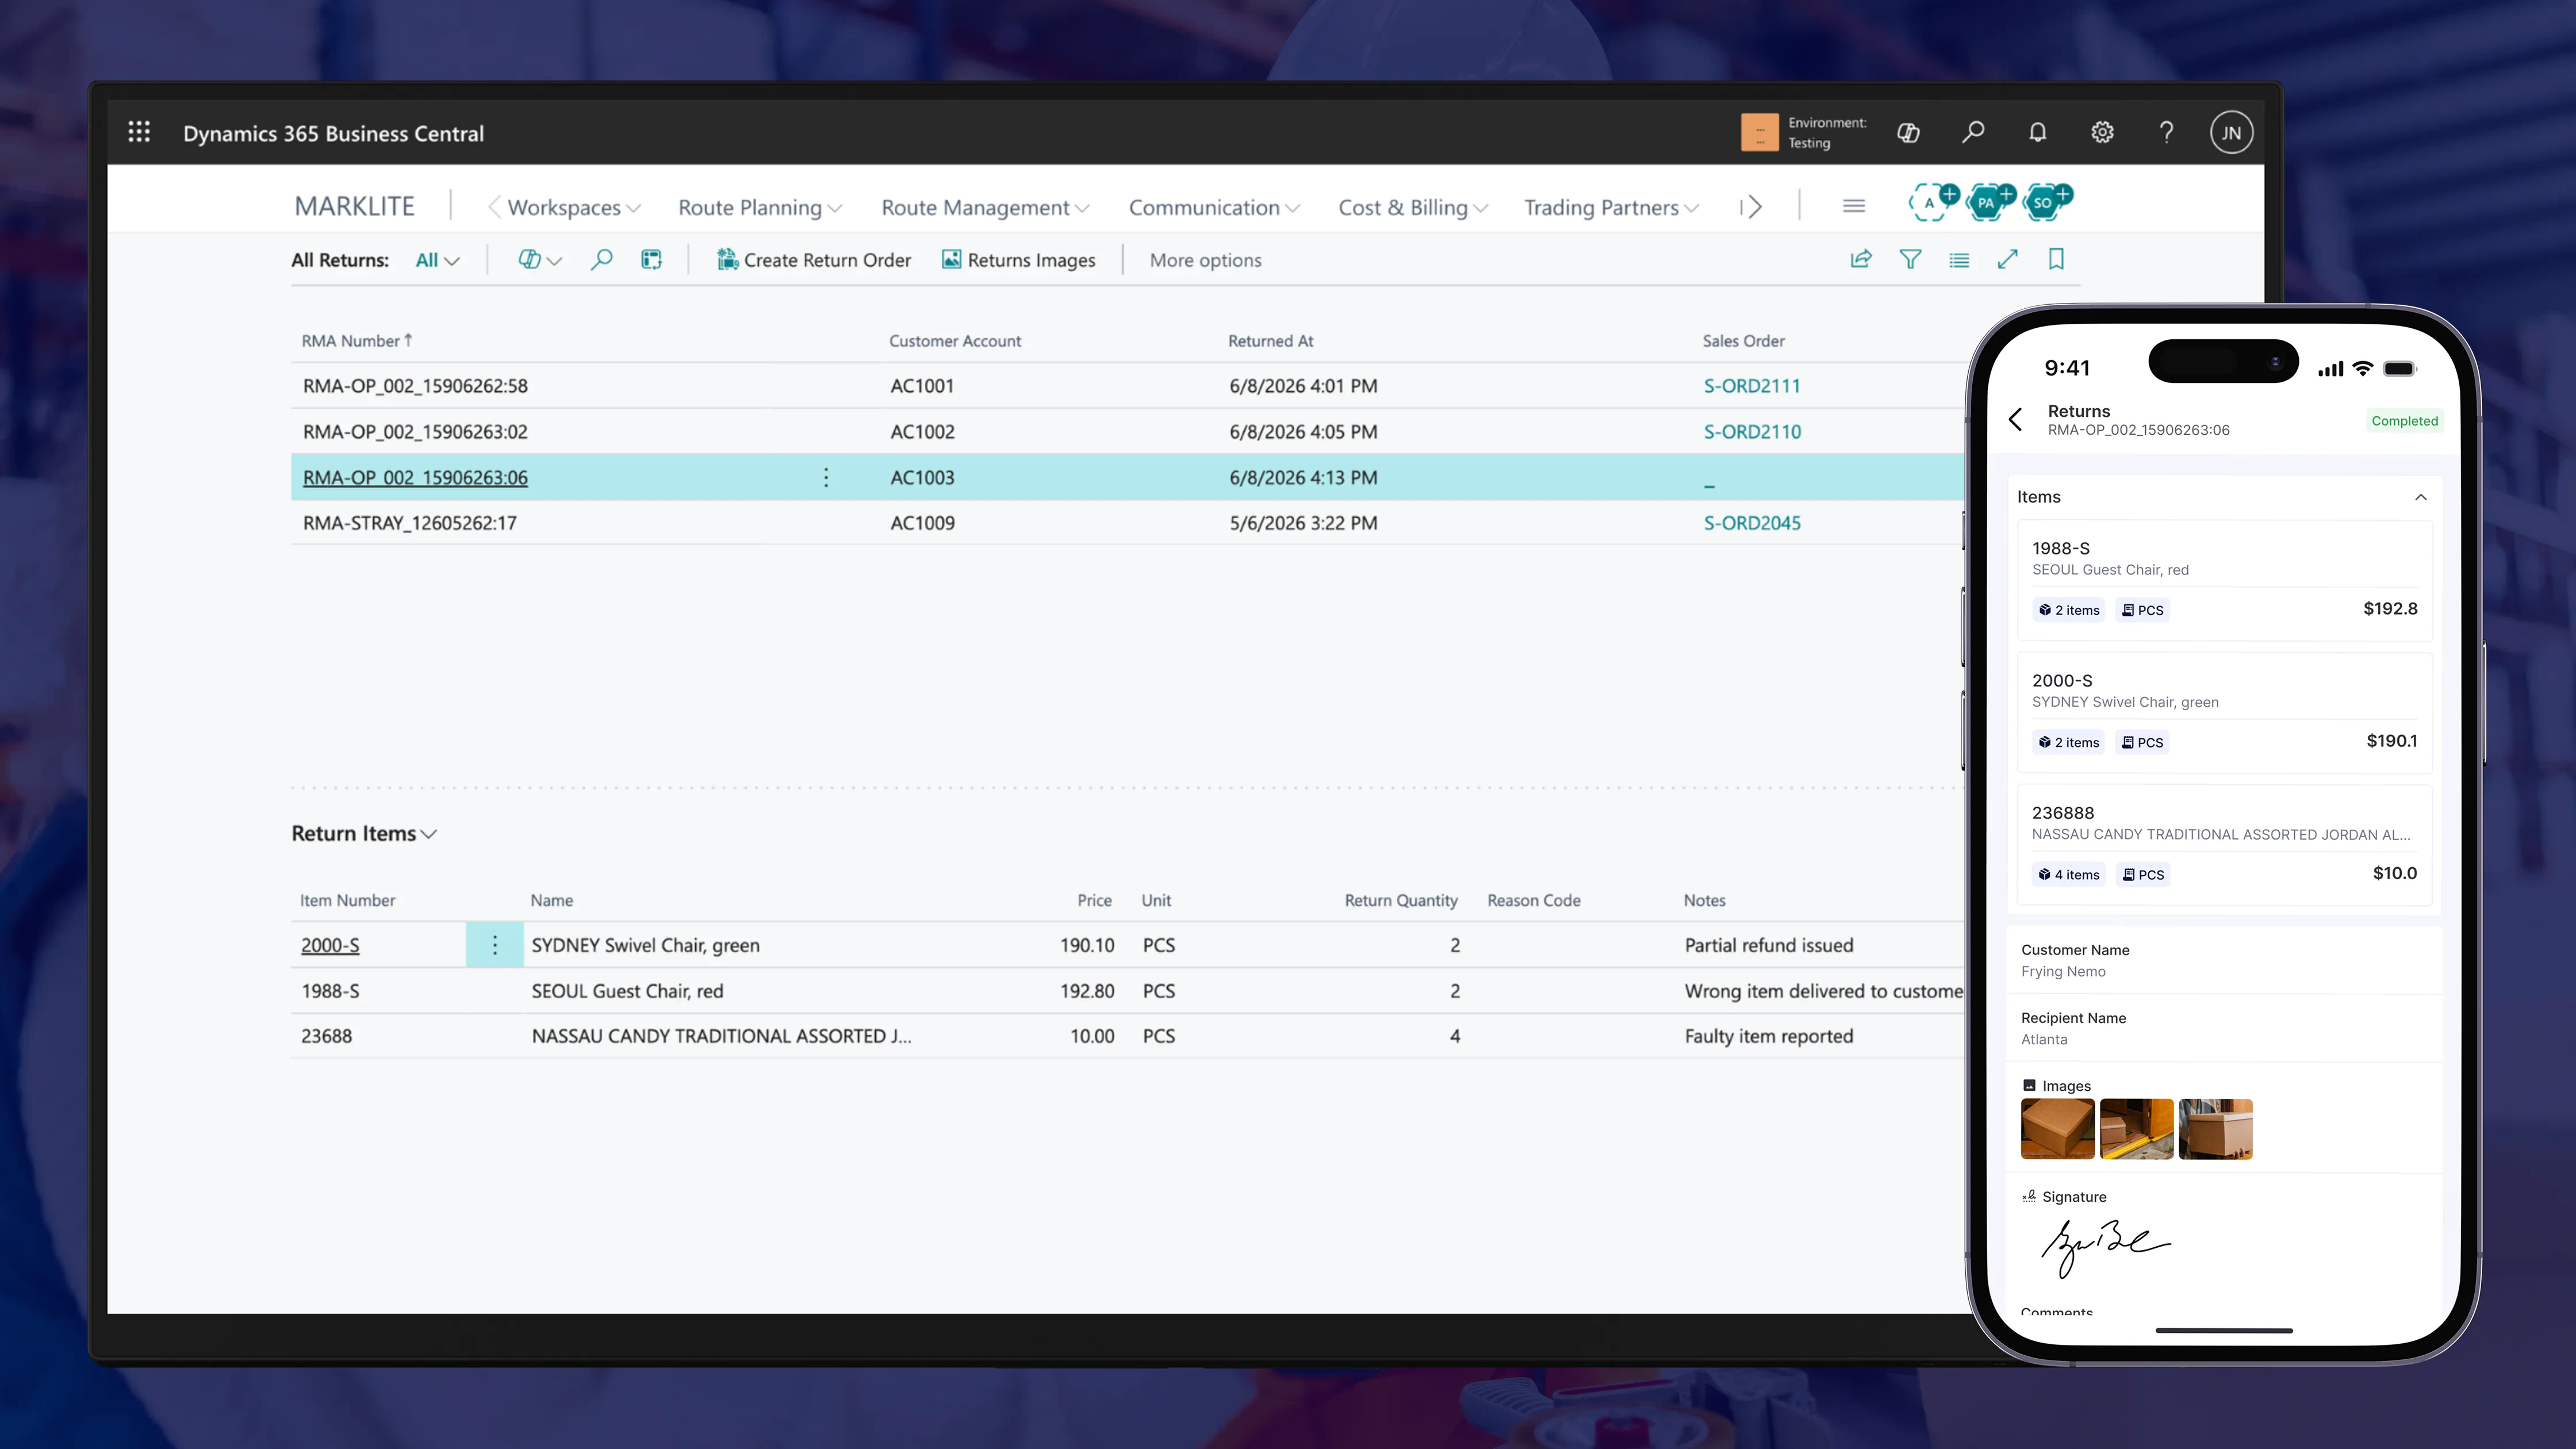Click the analysis mode icon in toolbar
The width and height of the screenshot is (2576, 1449).
tap(651, 260)
